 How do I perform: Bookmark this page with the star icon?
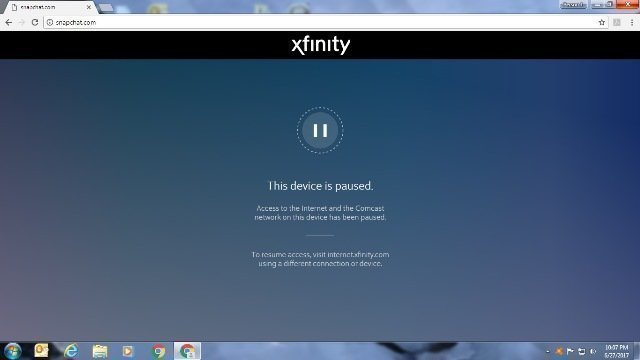(x=602, y=22)
